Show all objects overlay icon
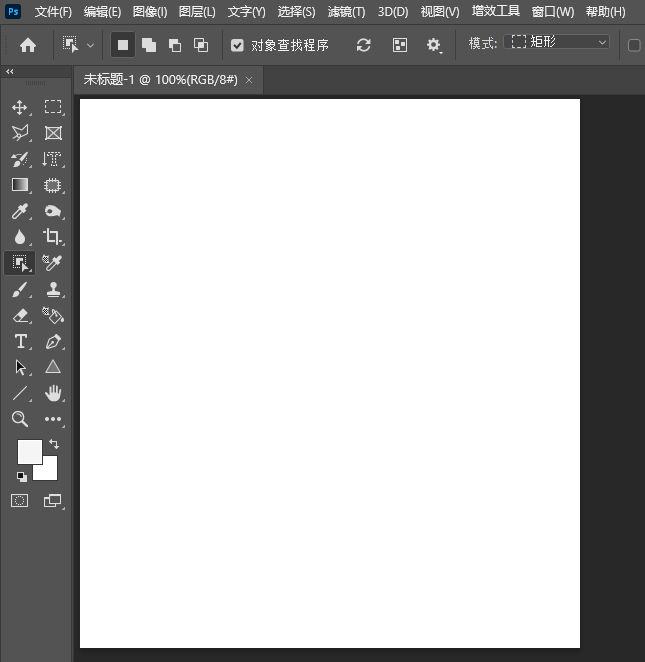This screenshot has height=662, width=645. pyautogui.click(x=400, y=45)
